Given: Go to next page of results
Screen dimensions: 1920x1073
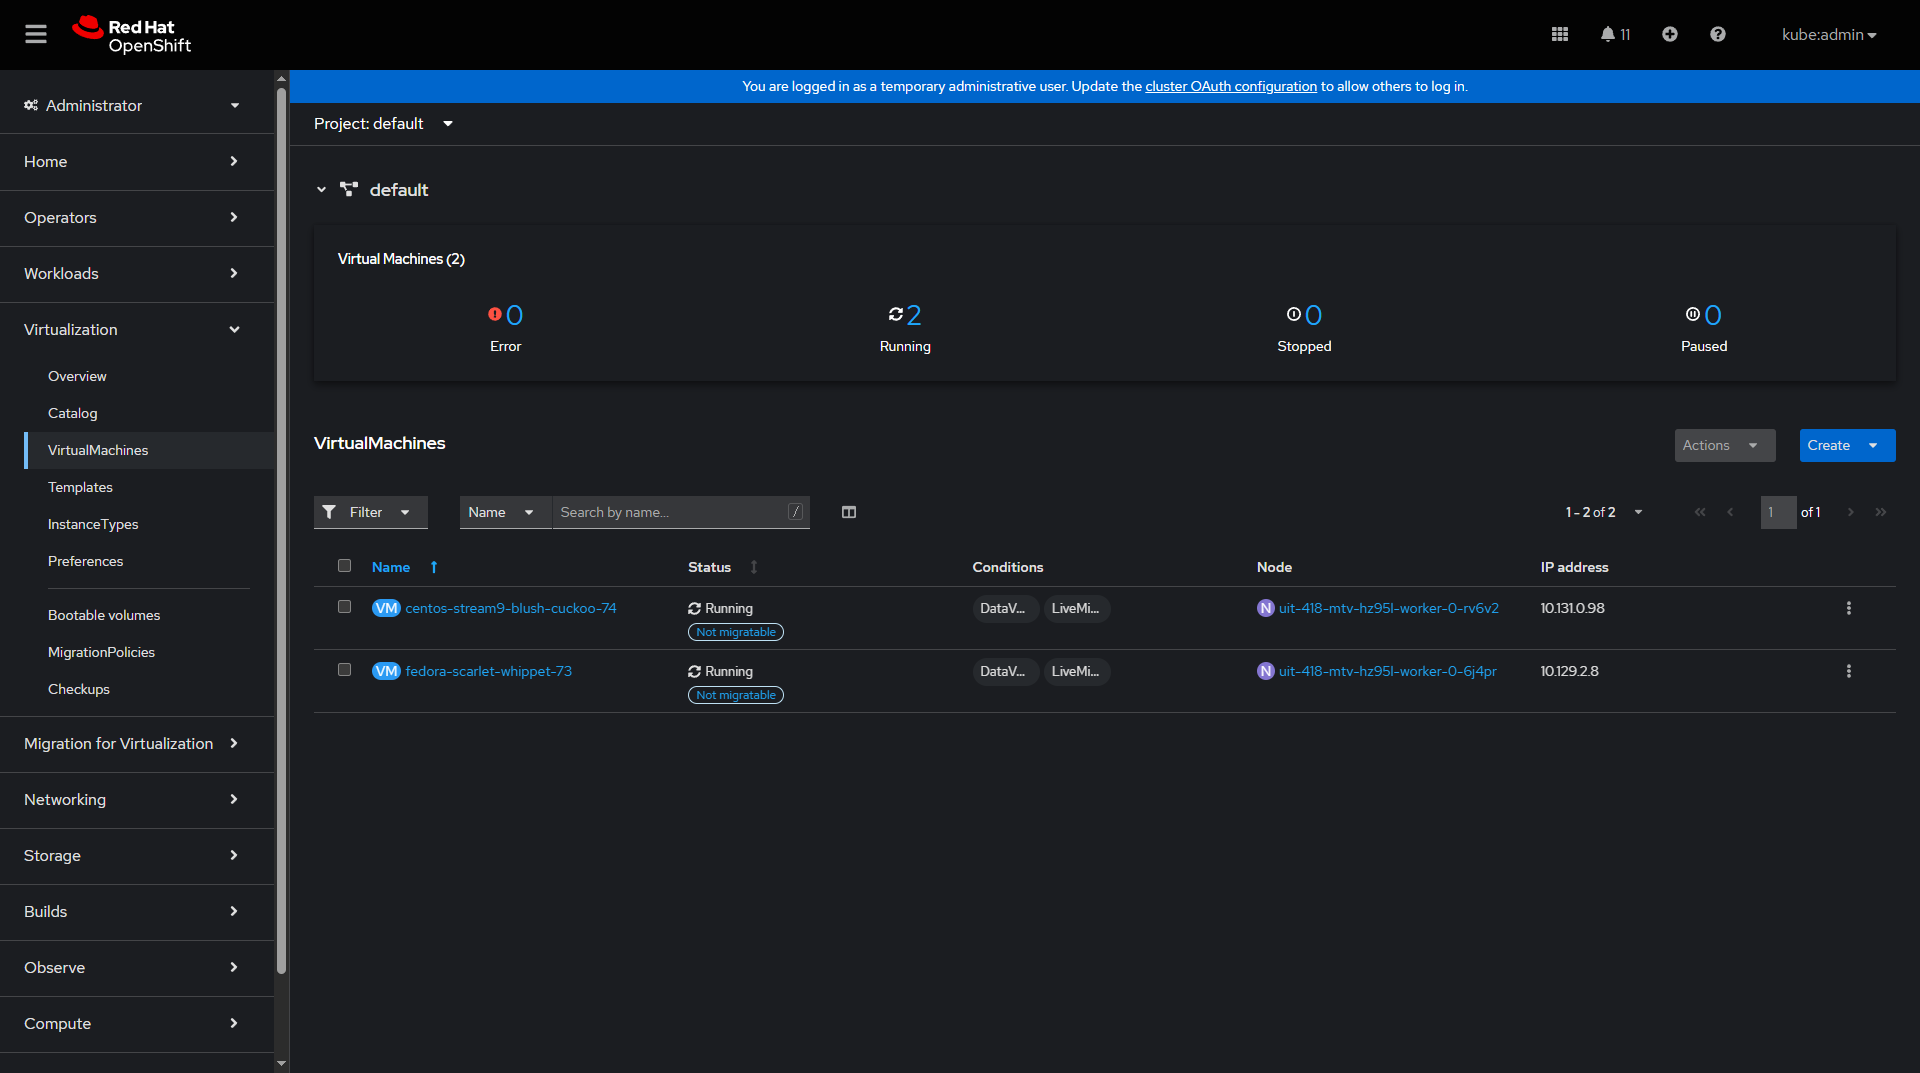Looking at the screenshot, I should click(1851, 512).
